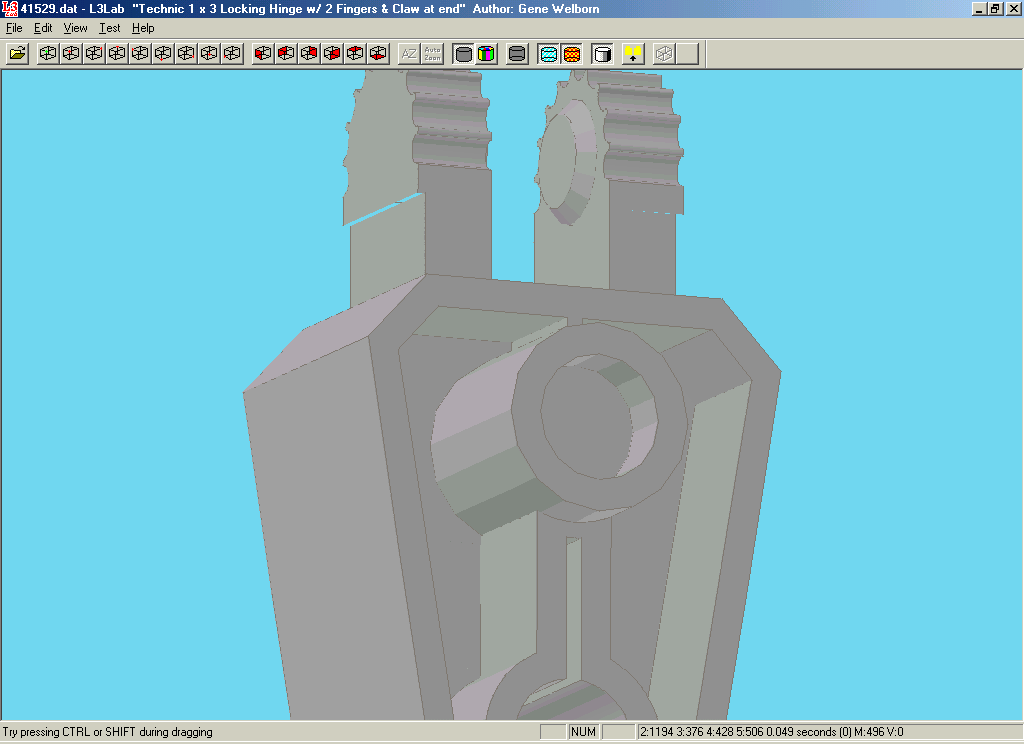Click the L3Lab icon in the title bar

pos(9,8)
